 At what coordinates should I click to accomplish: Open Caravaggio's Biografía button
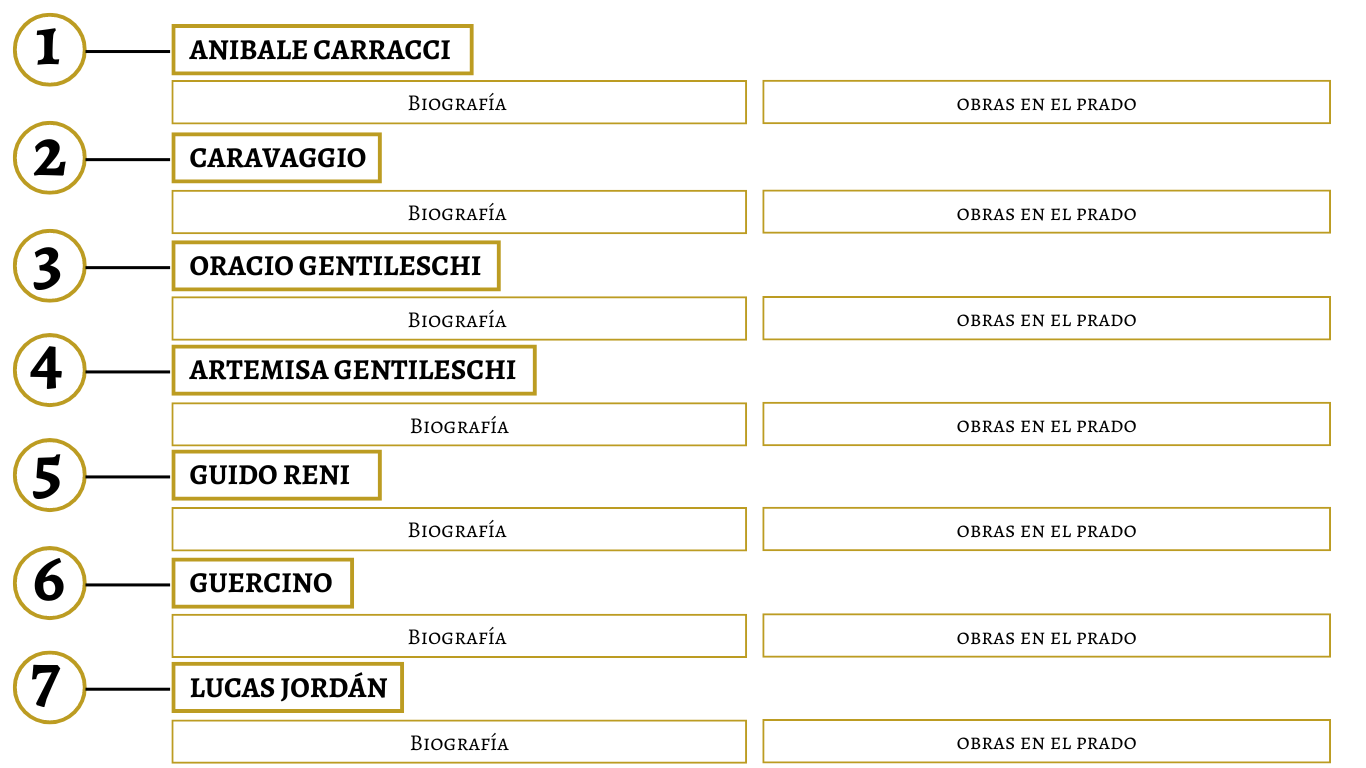459,212
